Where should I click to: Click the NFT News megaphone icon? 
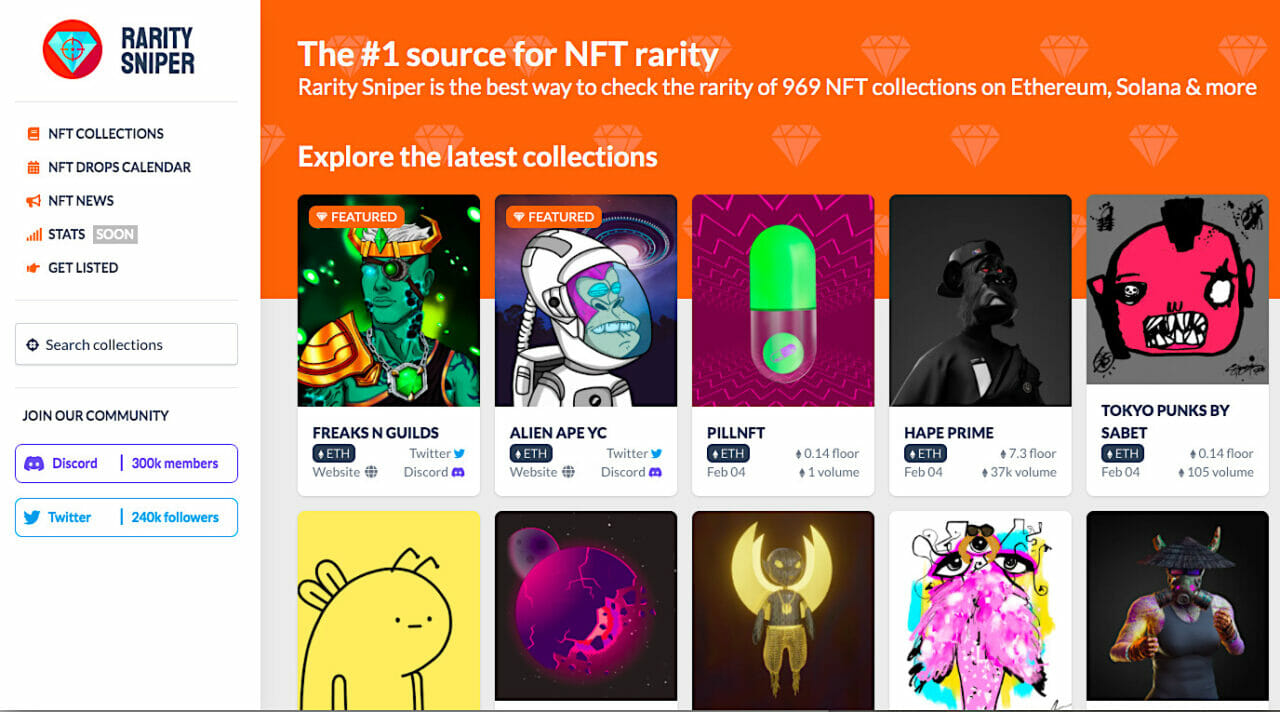coord(34,201)
